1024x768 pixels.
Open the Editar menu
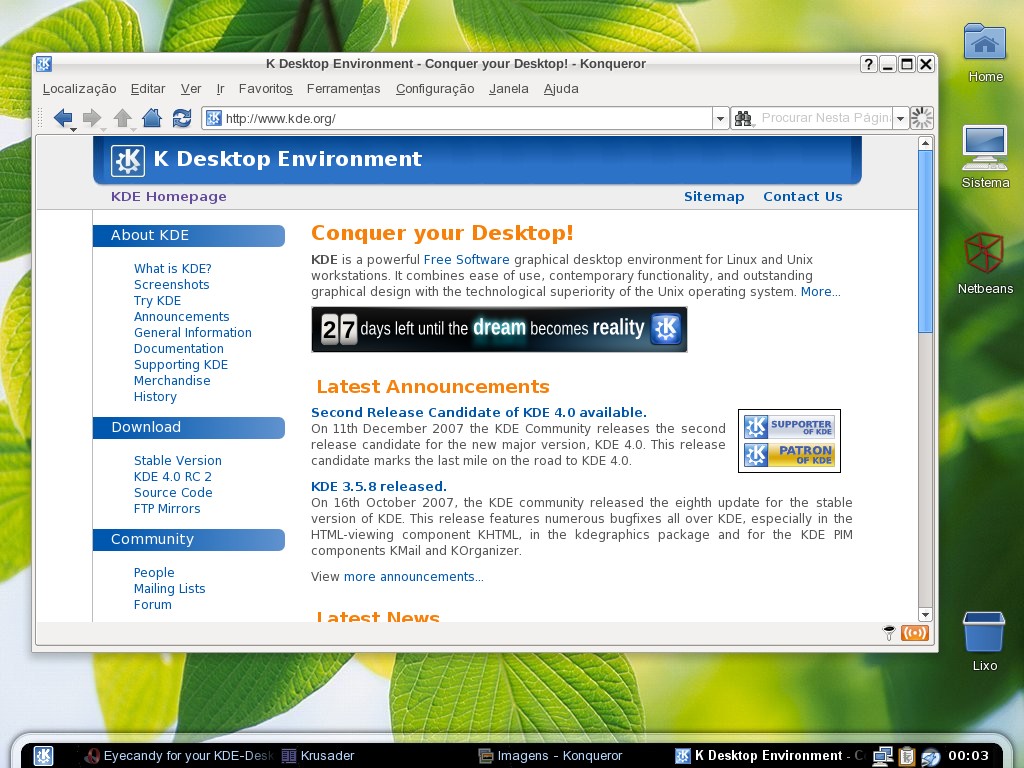[x=148, y=89]
